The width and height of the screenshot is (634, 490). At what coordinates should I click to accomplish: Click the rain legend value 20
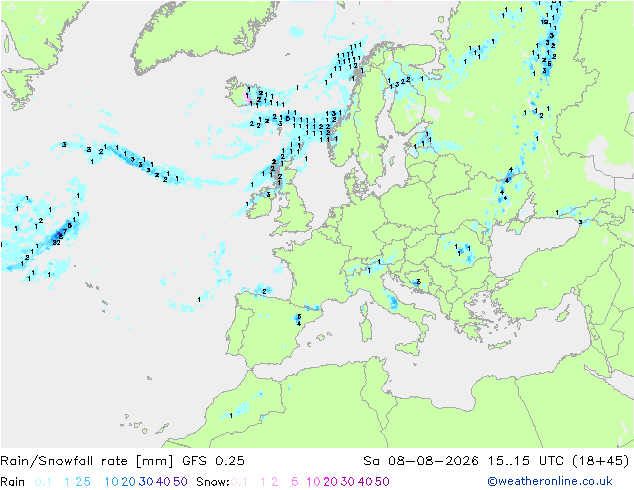129,482
